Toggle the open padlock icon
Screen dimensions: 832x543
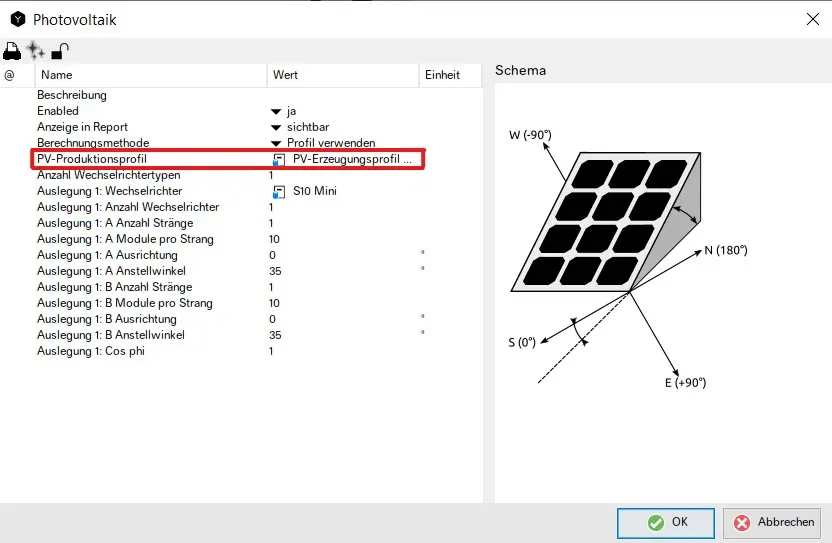coord(59,51)
